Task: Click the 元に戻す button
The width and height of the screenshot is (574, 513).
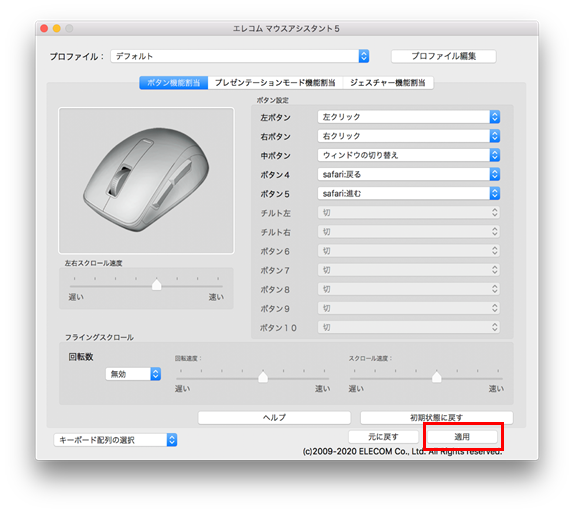Action: point(383,436)
